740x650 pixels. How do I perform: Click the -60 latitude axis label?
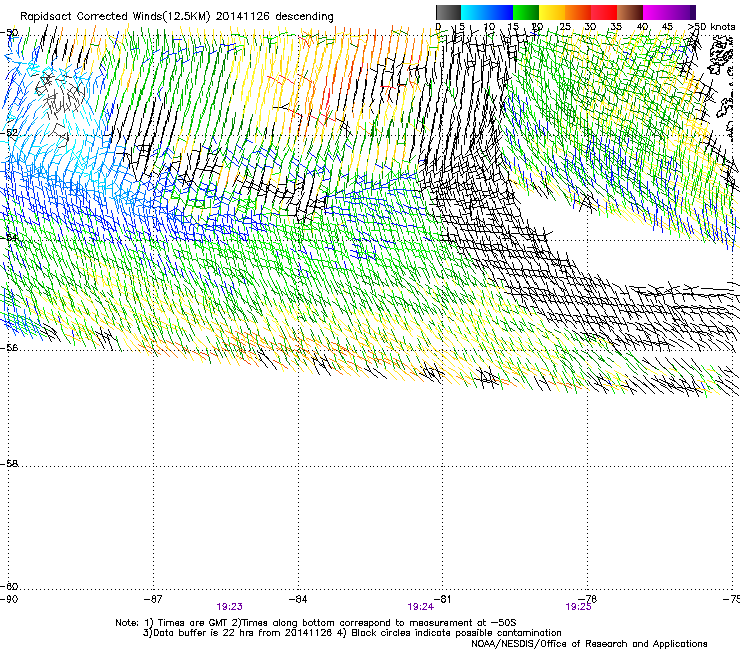[9, 586]
